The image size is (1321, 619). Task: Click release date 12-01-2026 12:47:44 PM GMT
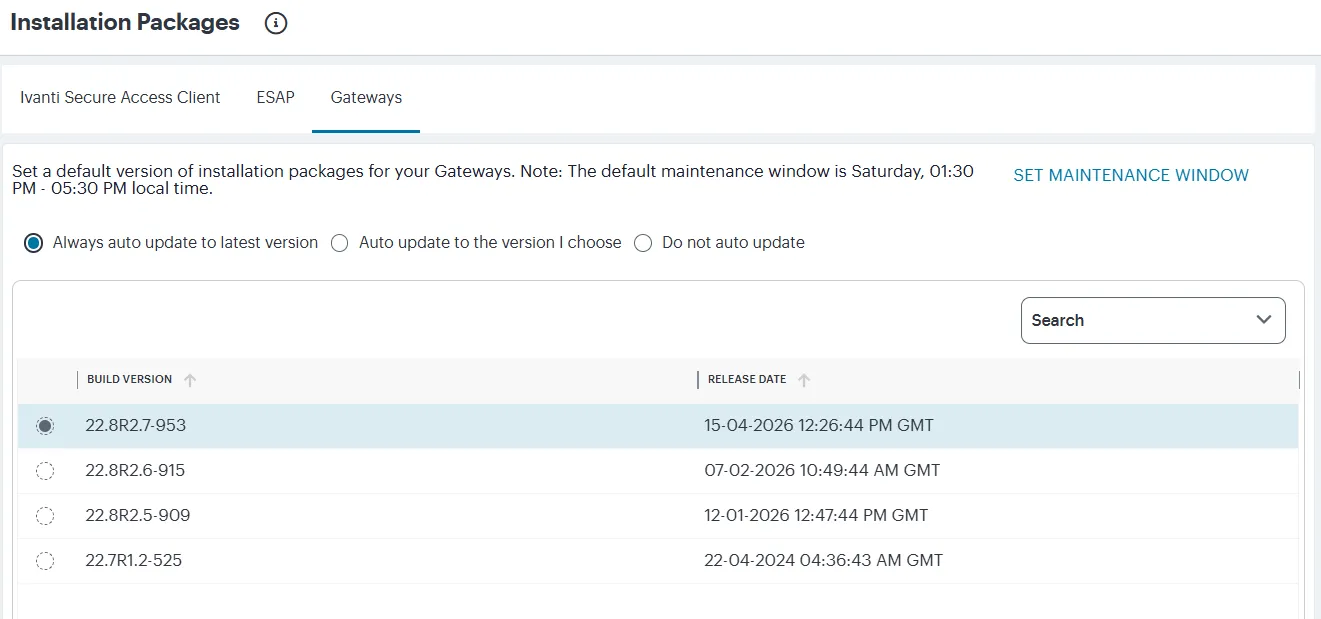(816, 516)
